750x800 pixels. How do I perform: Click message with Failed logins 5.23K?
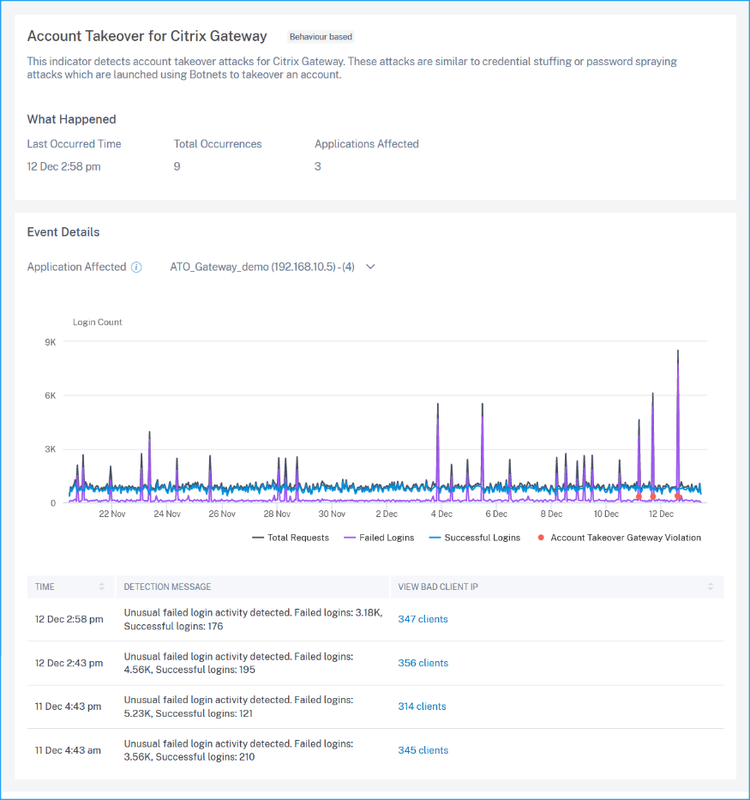click(x=239, y=707)
